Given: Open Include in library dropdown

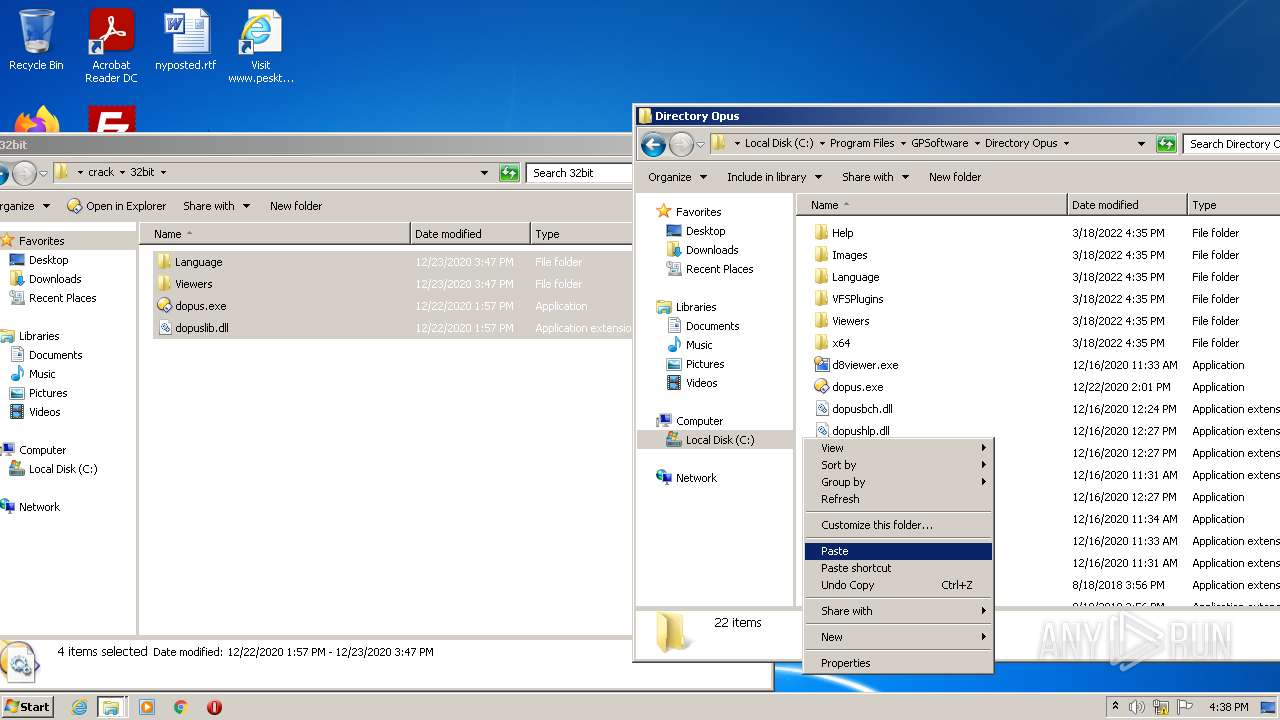Looking at the screenshot, I should [774, 177].
